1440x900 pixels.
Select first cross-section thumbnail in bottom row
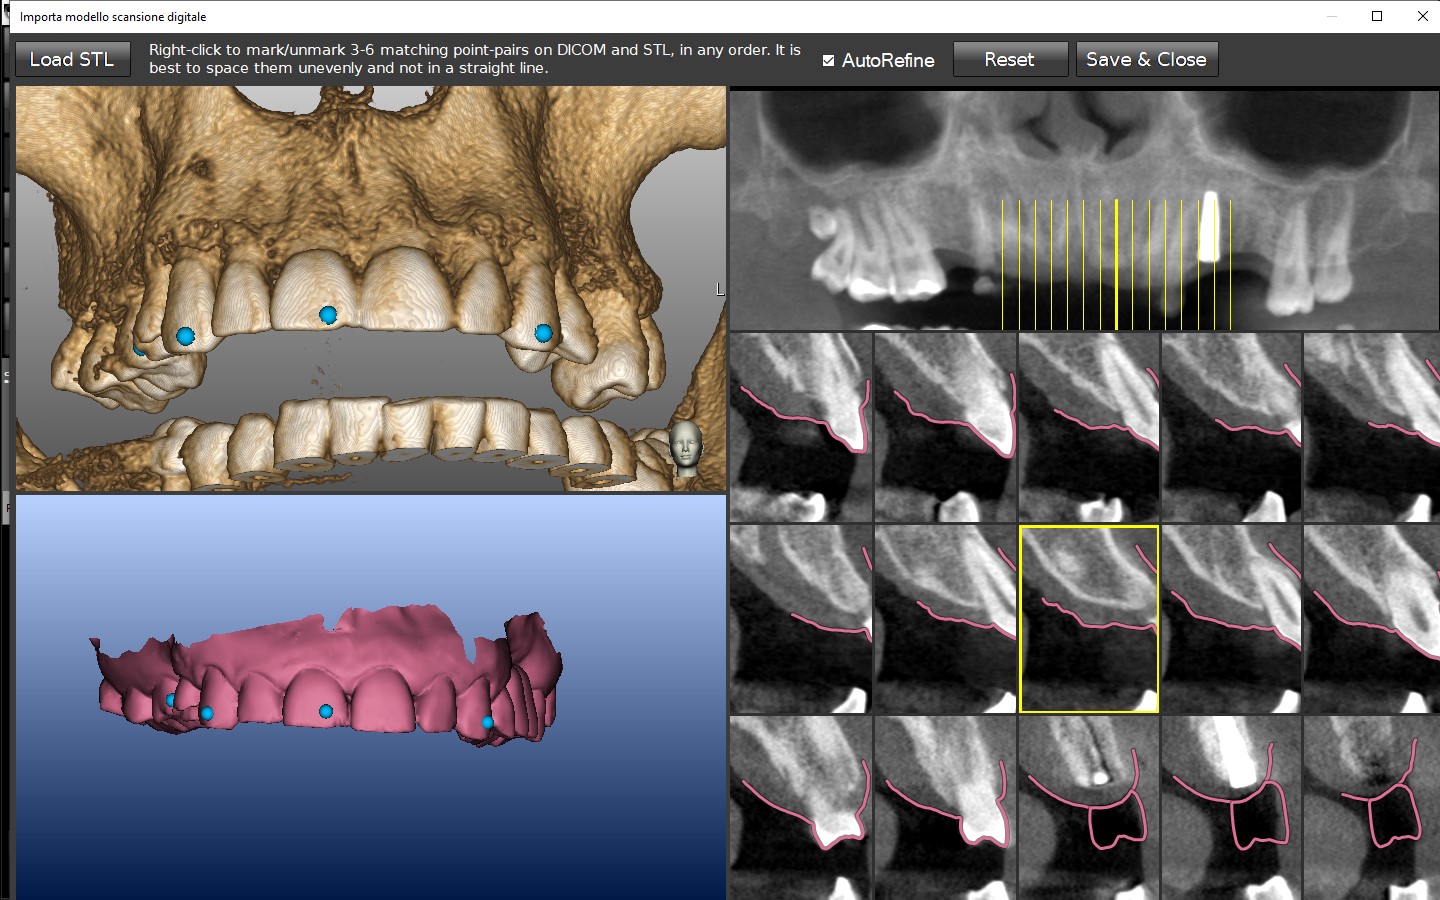coord(800,808)
